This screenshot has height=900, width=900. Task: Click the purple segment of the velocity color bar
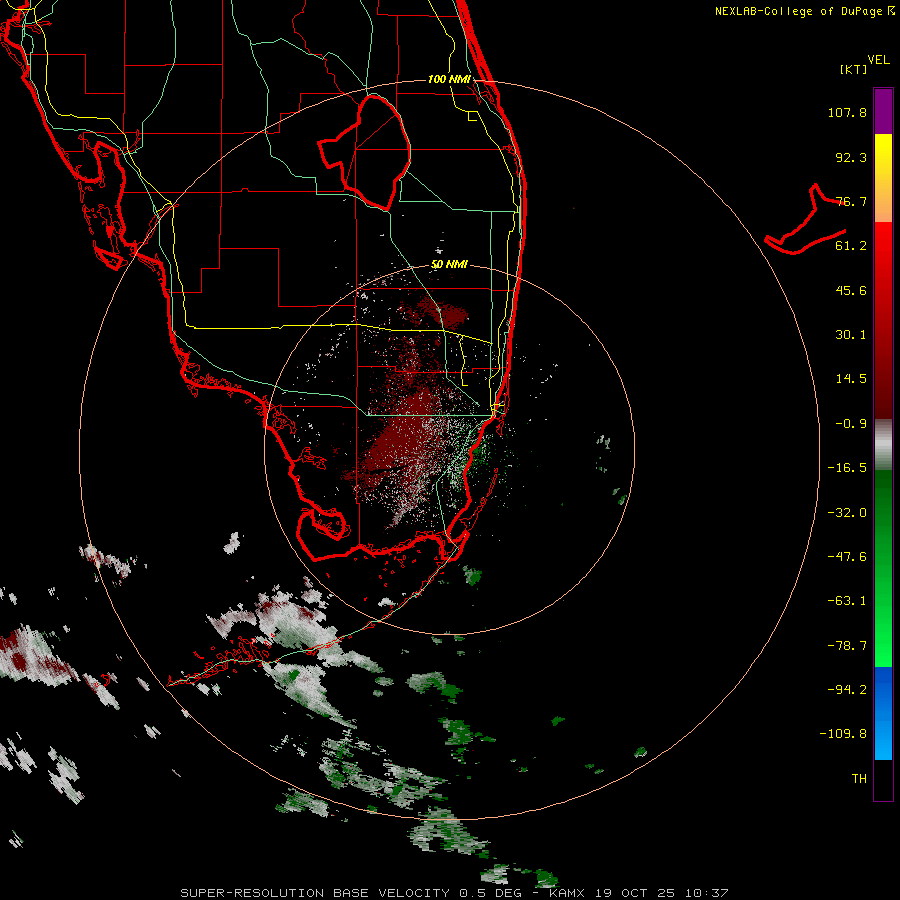coord(883,111)
